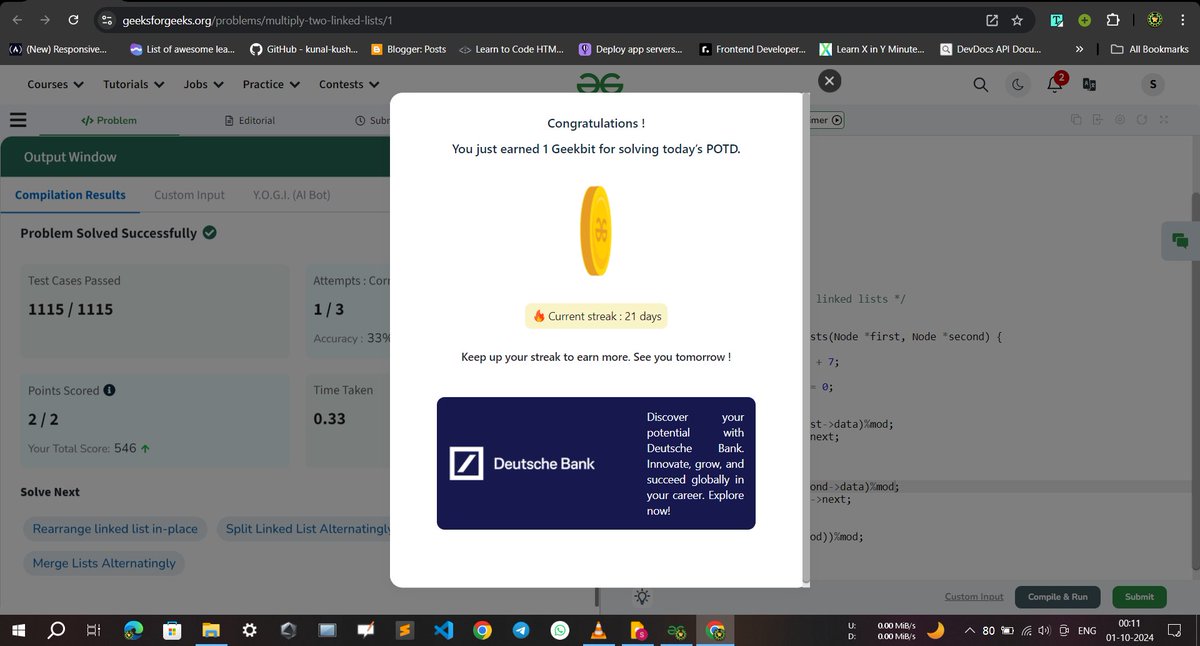Open the language translate icon in header
The height and width of the screenshot is (646, 1200).
coord(1090,85)
